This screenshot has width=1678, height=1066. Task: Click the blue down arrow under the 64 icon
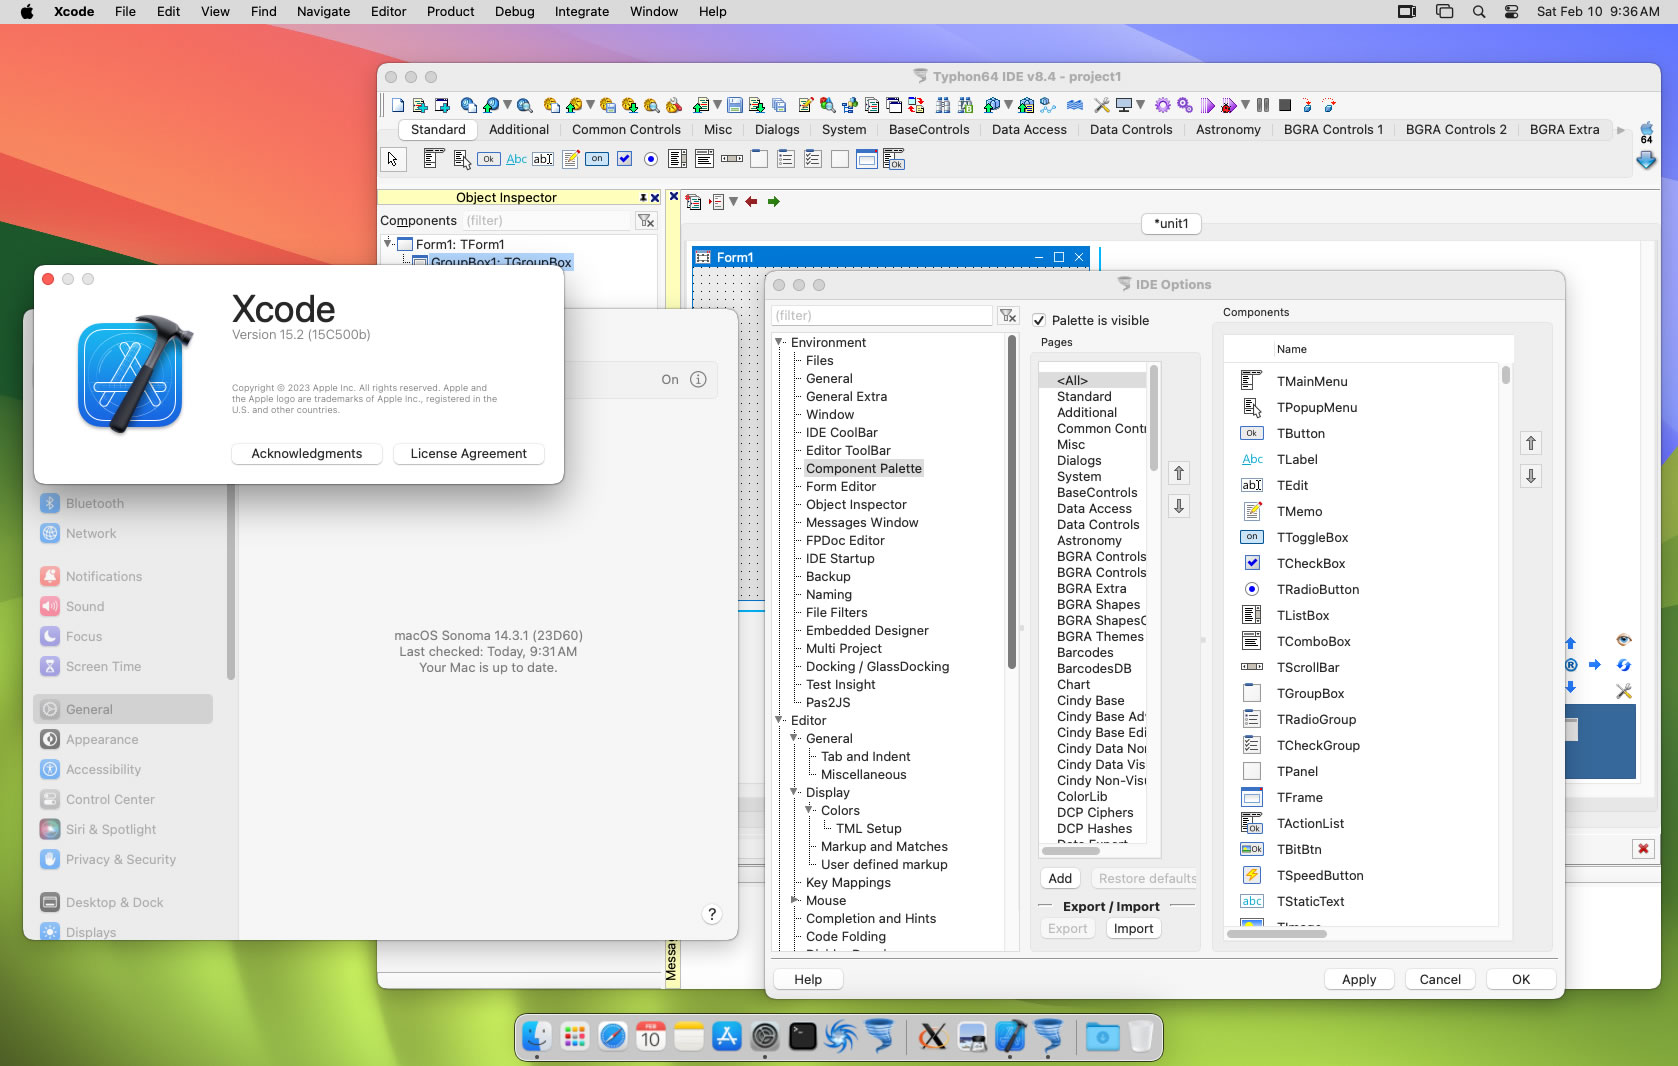[1646, 160]
